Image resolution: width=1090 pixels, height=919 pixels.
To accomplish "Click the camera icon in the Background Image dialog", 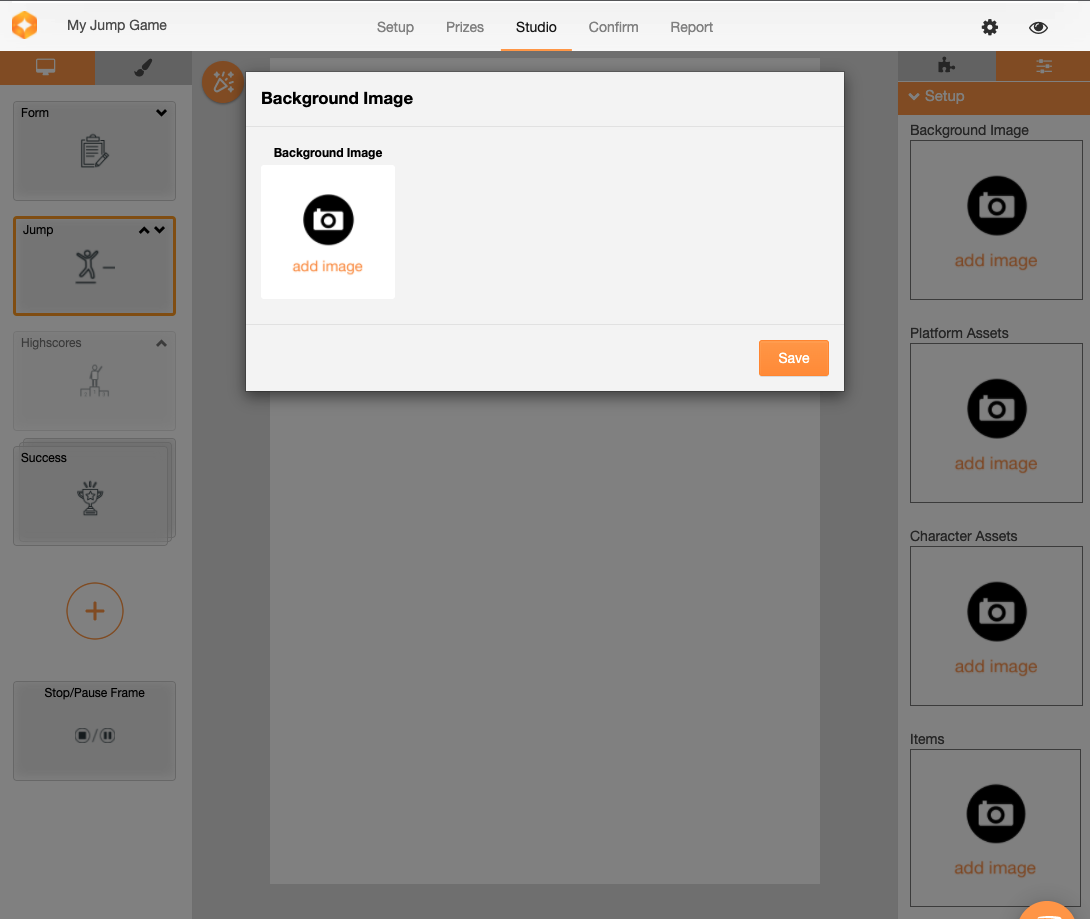I will tap(328, 219).
